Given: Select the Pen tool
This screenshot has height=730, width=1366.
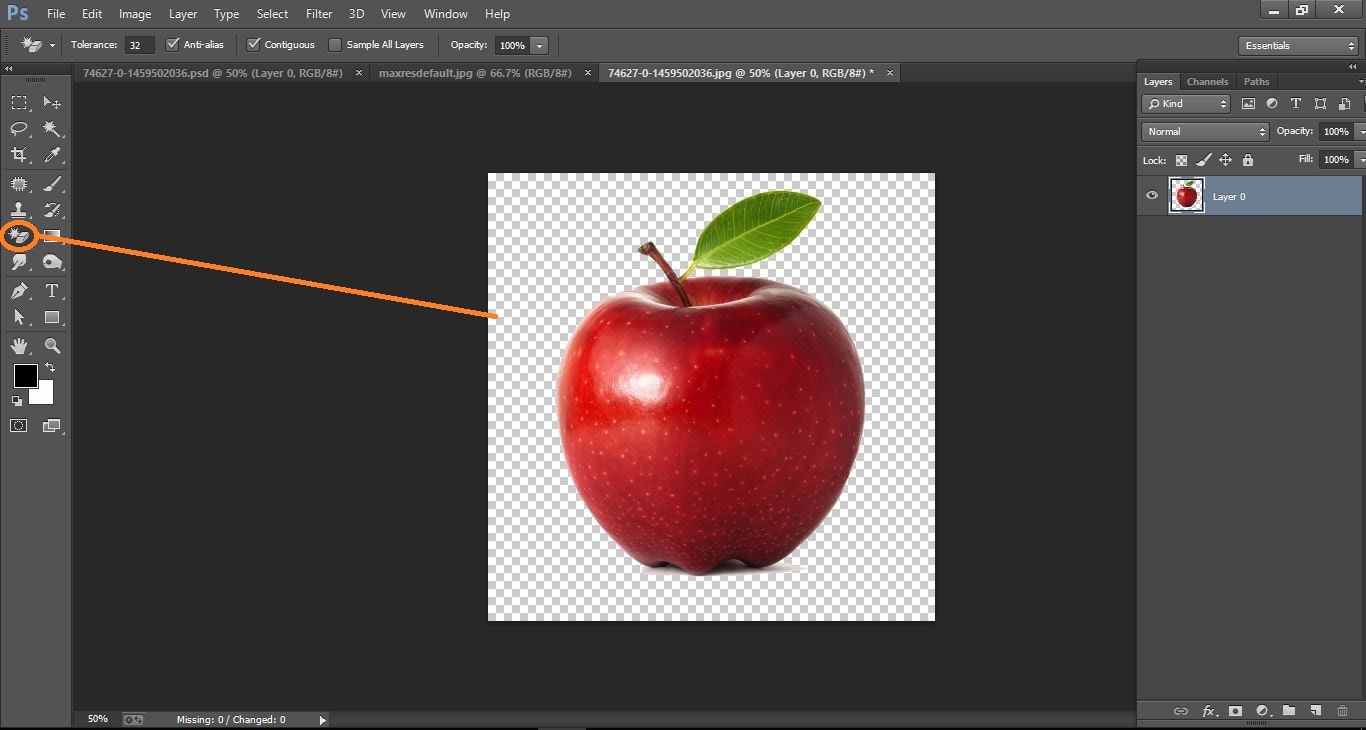Looking at the screenshot, I should 19,291.
